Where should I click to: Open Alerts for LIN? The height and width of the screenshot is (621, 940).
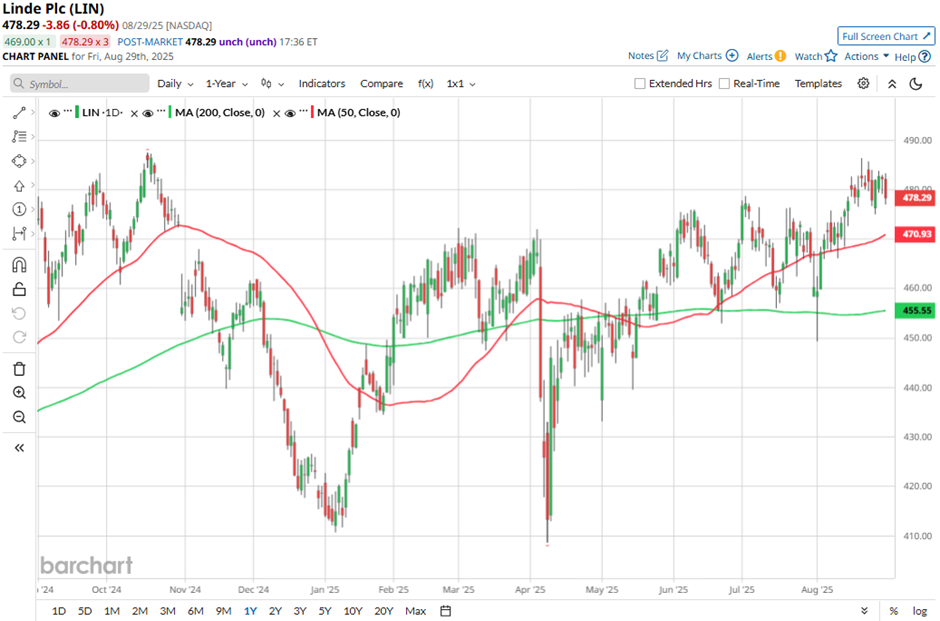(766, 56)
